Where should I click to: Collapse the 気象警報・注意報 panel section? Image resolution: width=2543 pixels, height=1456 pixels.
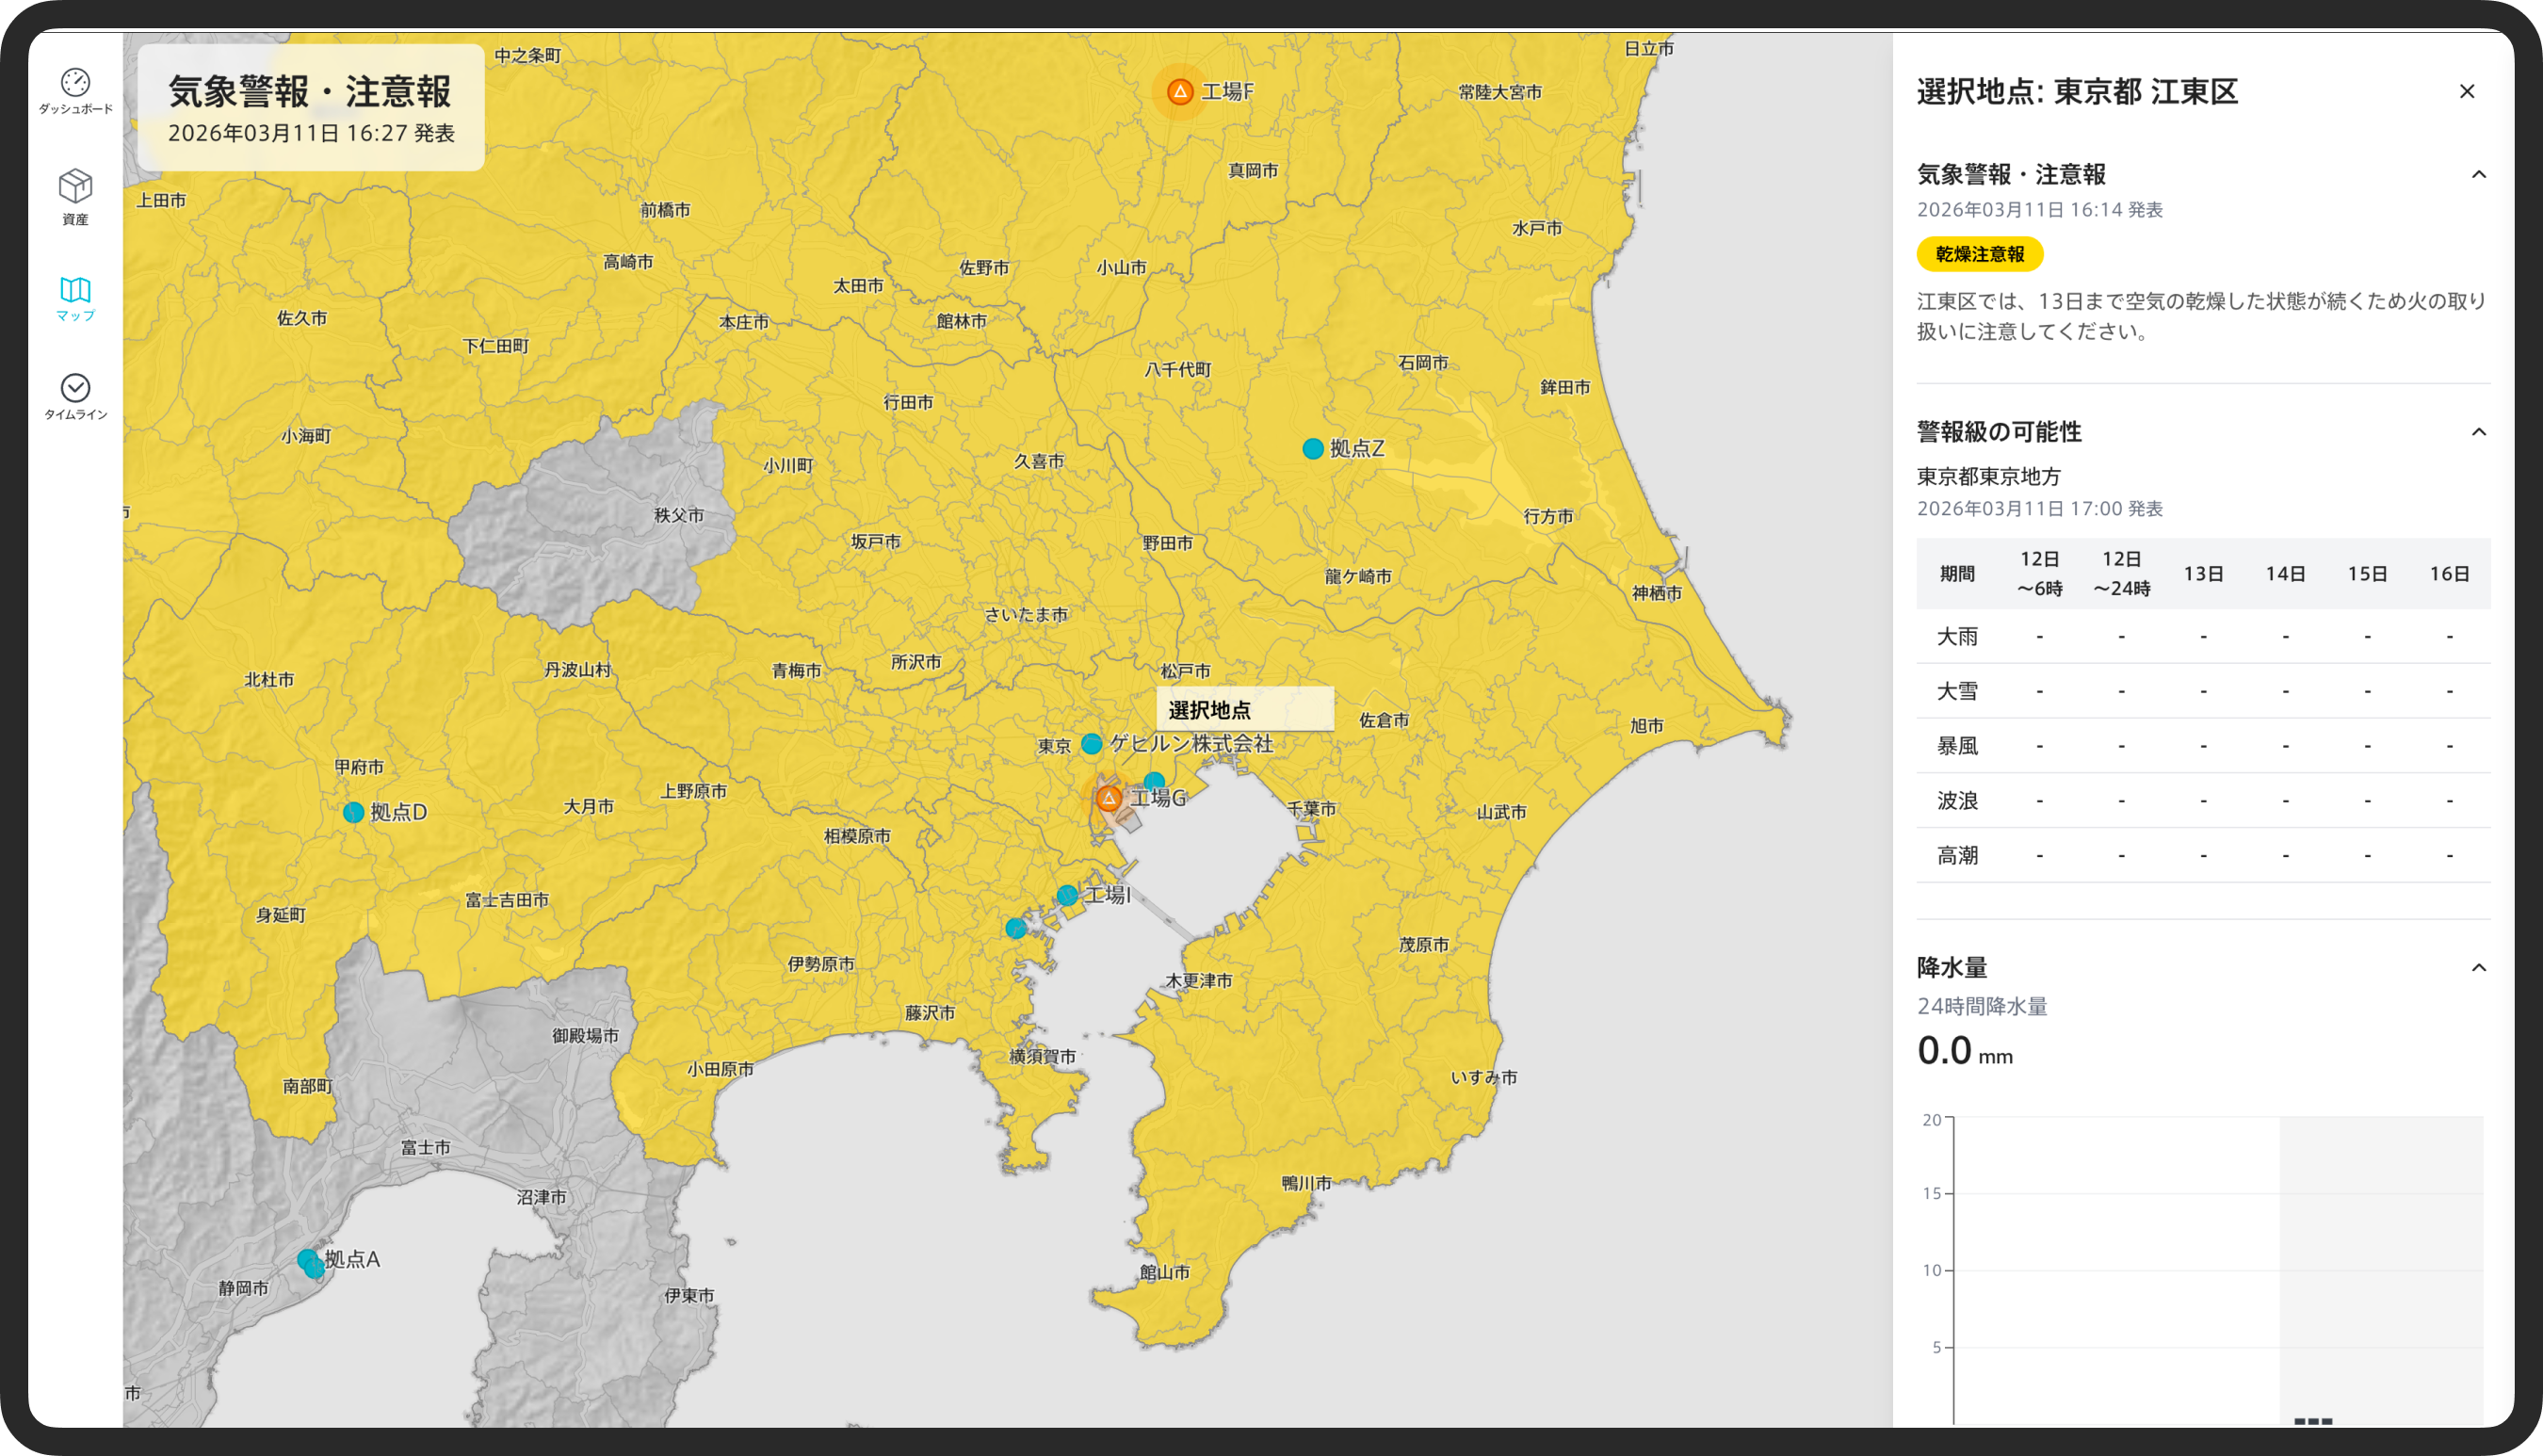(2478, 175)
